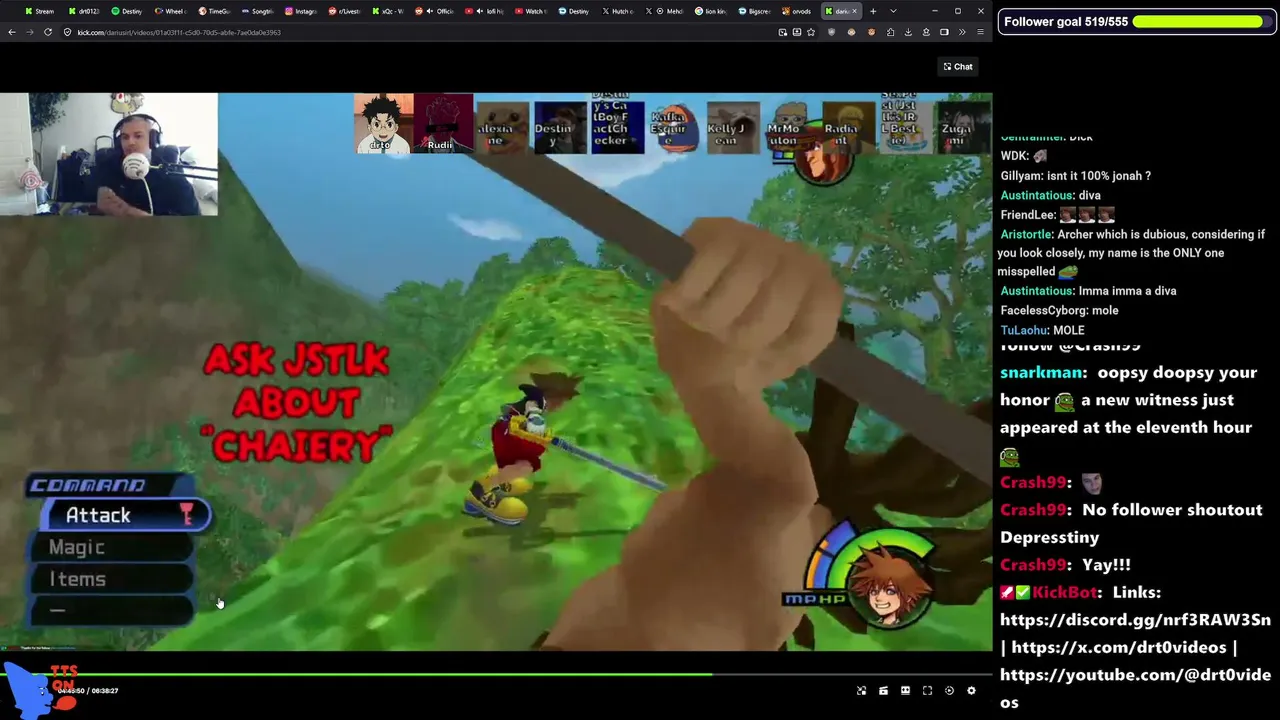The width and height of the screenshot is (1280, 720).
Task: Go back to the previous page
Action: point(12,32)
